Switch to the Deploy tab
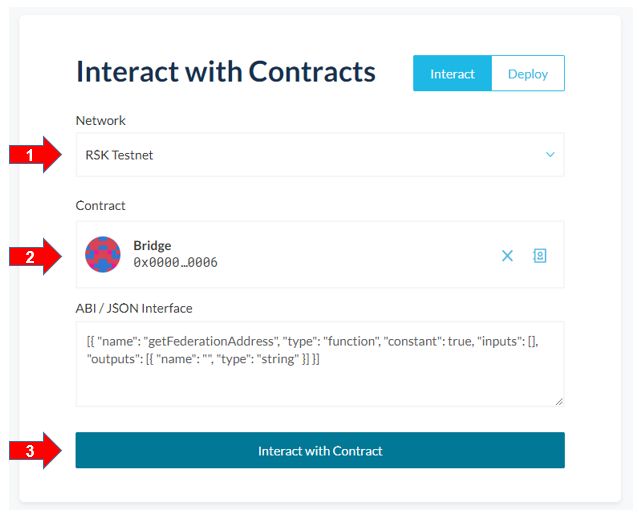 point(527,74)
